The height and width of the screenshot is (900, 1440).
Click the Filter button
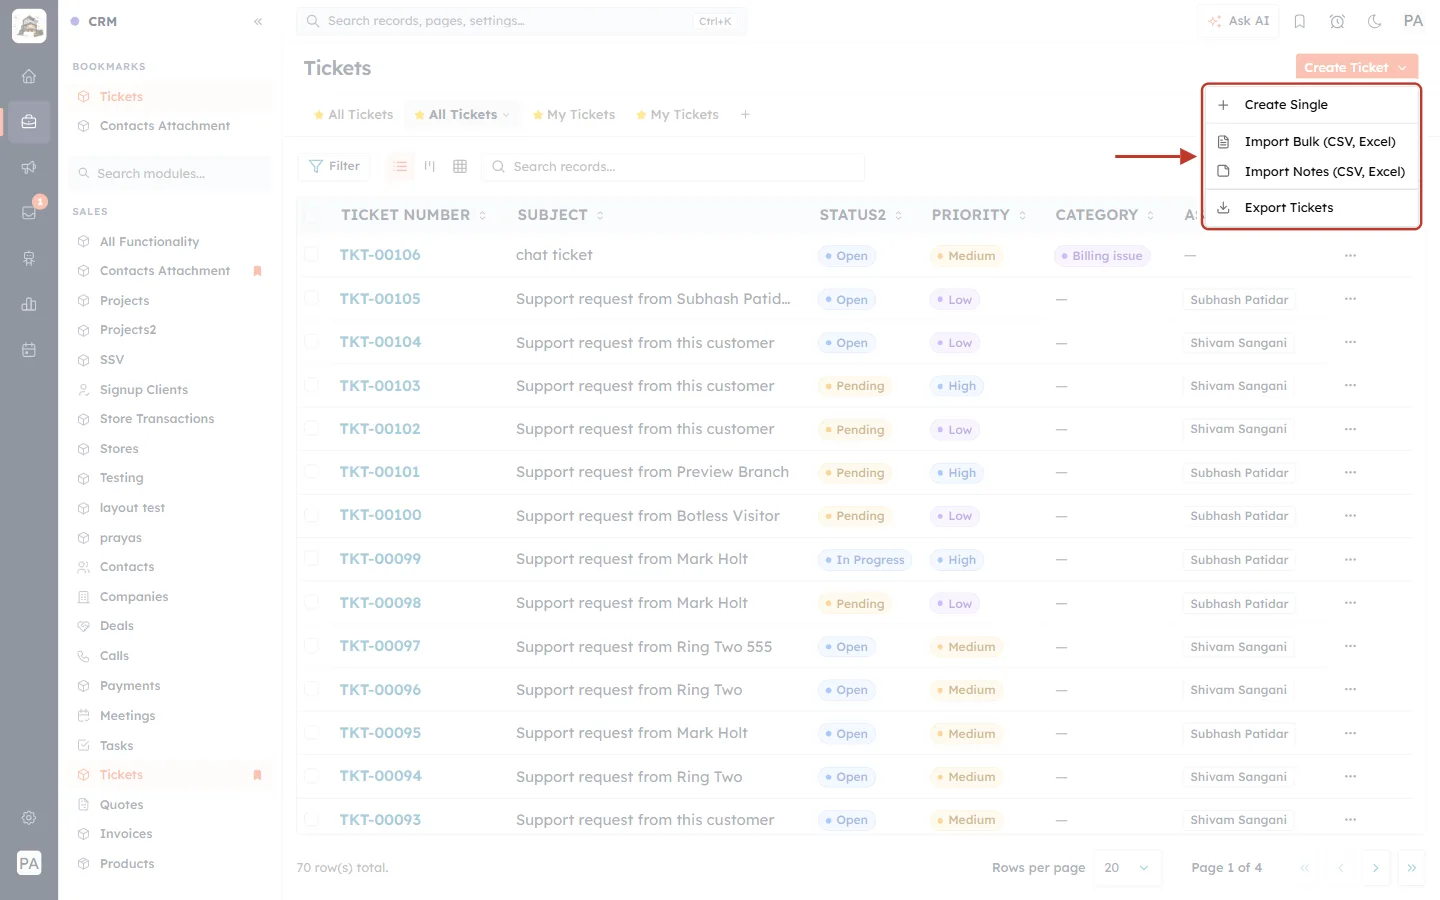pyautogui.click(x=334, y=166)
